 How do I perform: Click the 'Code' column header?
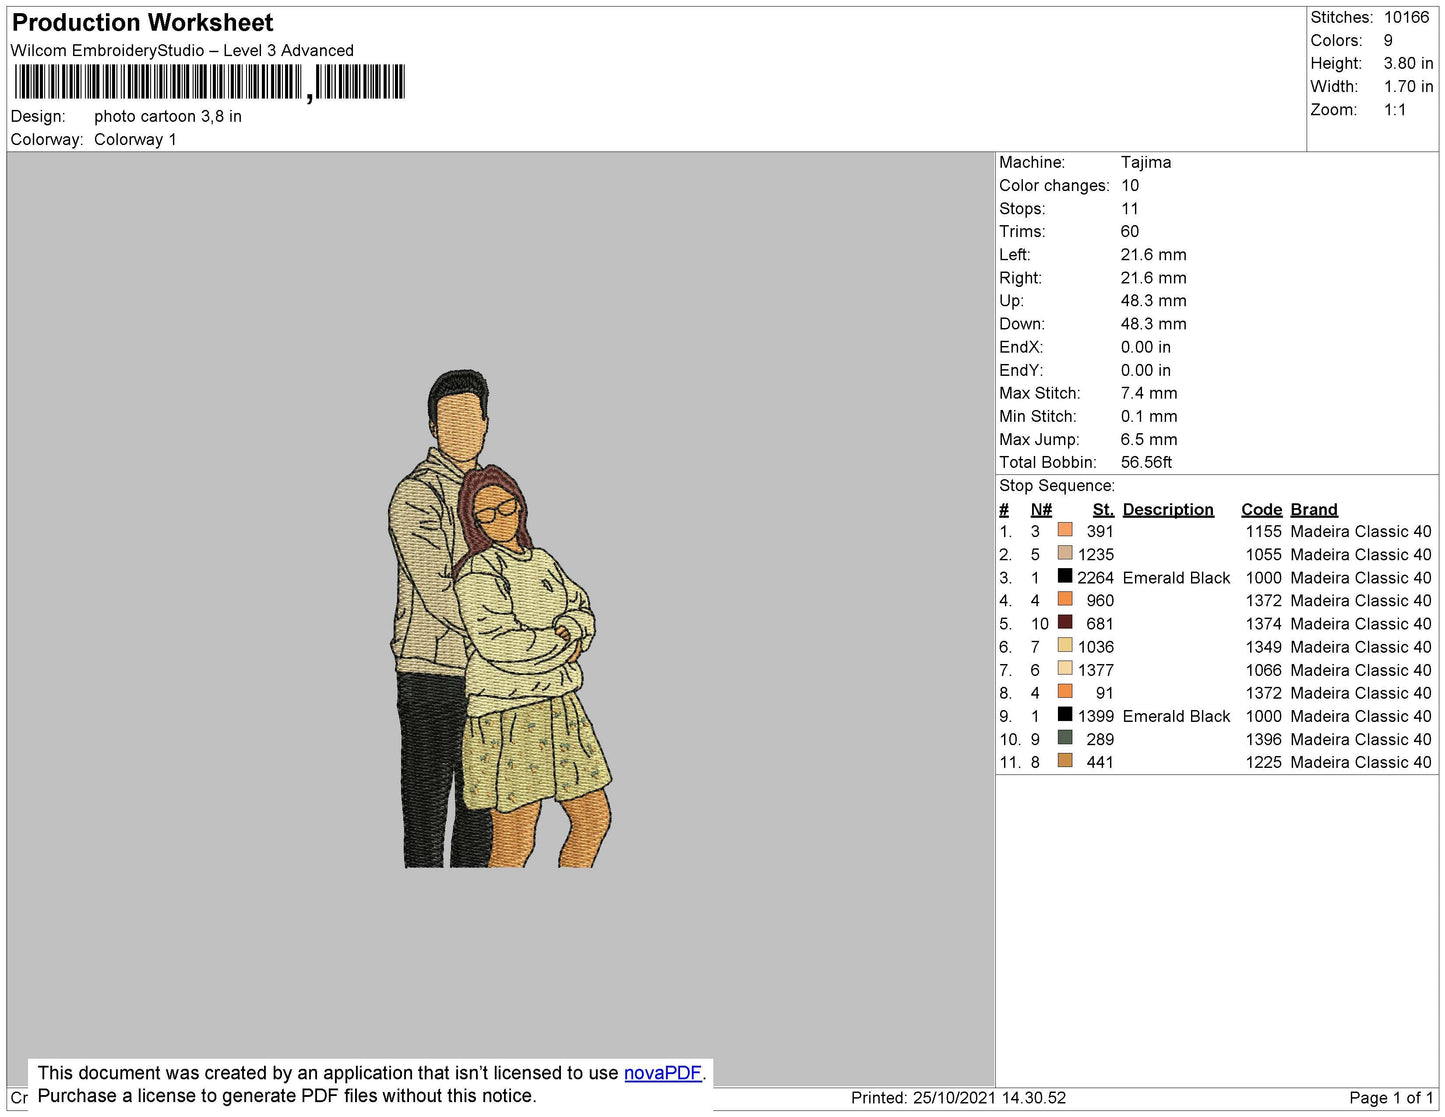(1261, 510)
